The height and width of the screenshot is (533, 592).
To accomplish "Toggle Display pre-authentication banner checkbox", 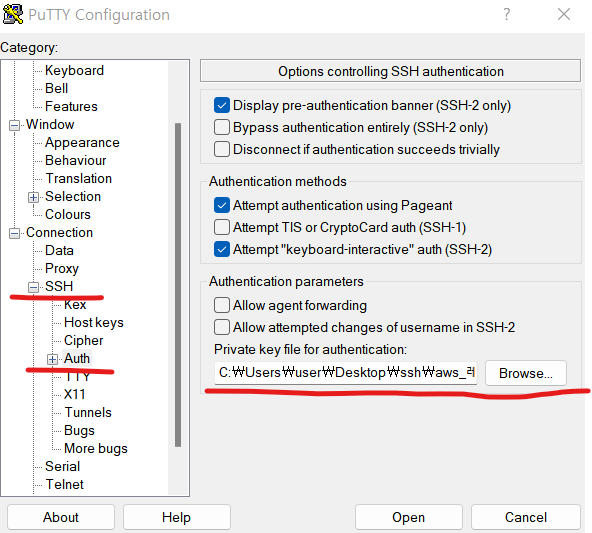I will click(222, 105).
